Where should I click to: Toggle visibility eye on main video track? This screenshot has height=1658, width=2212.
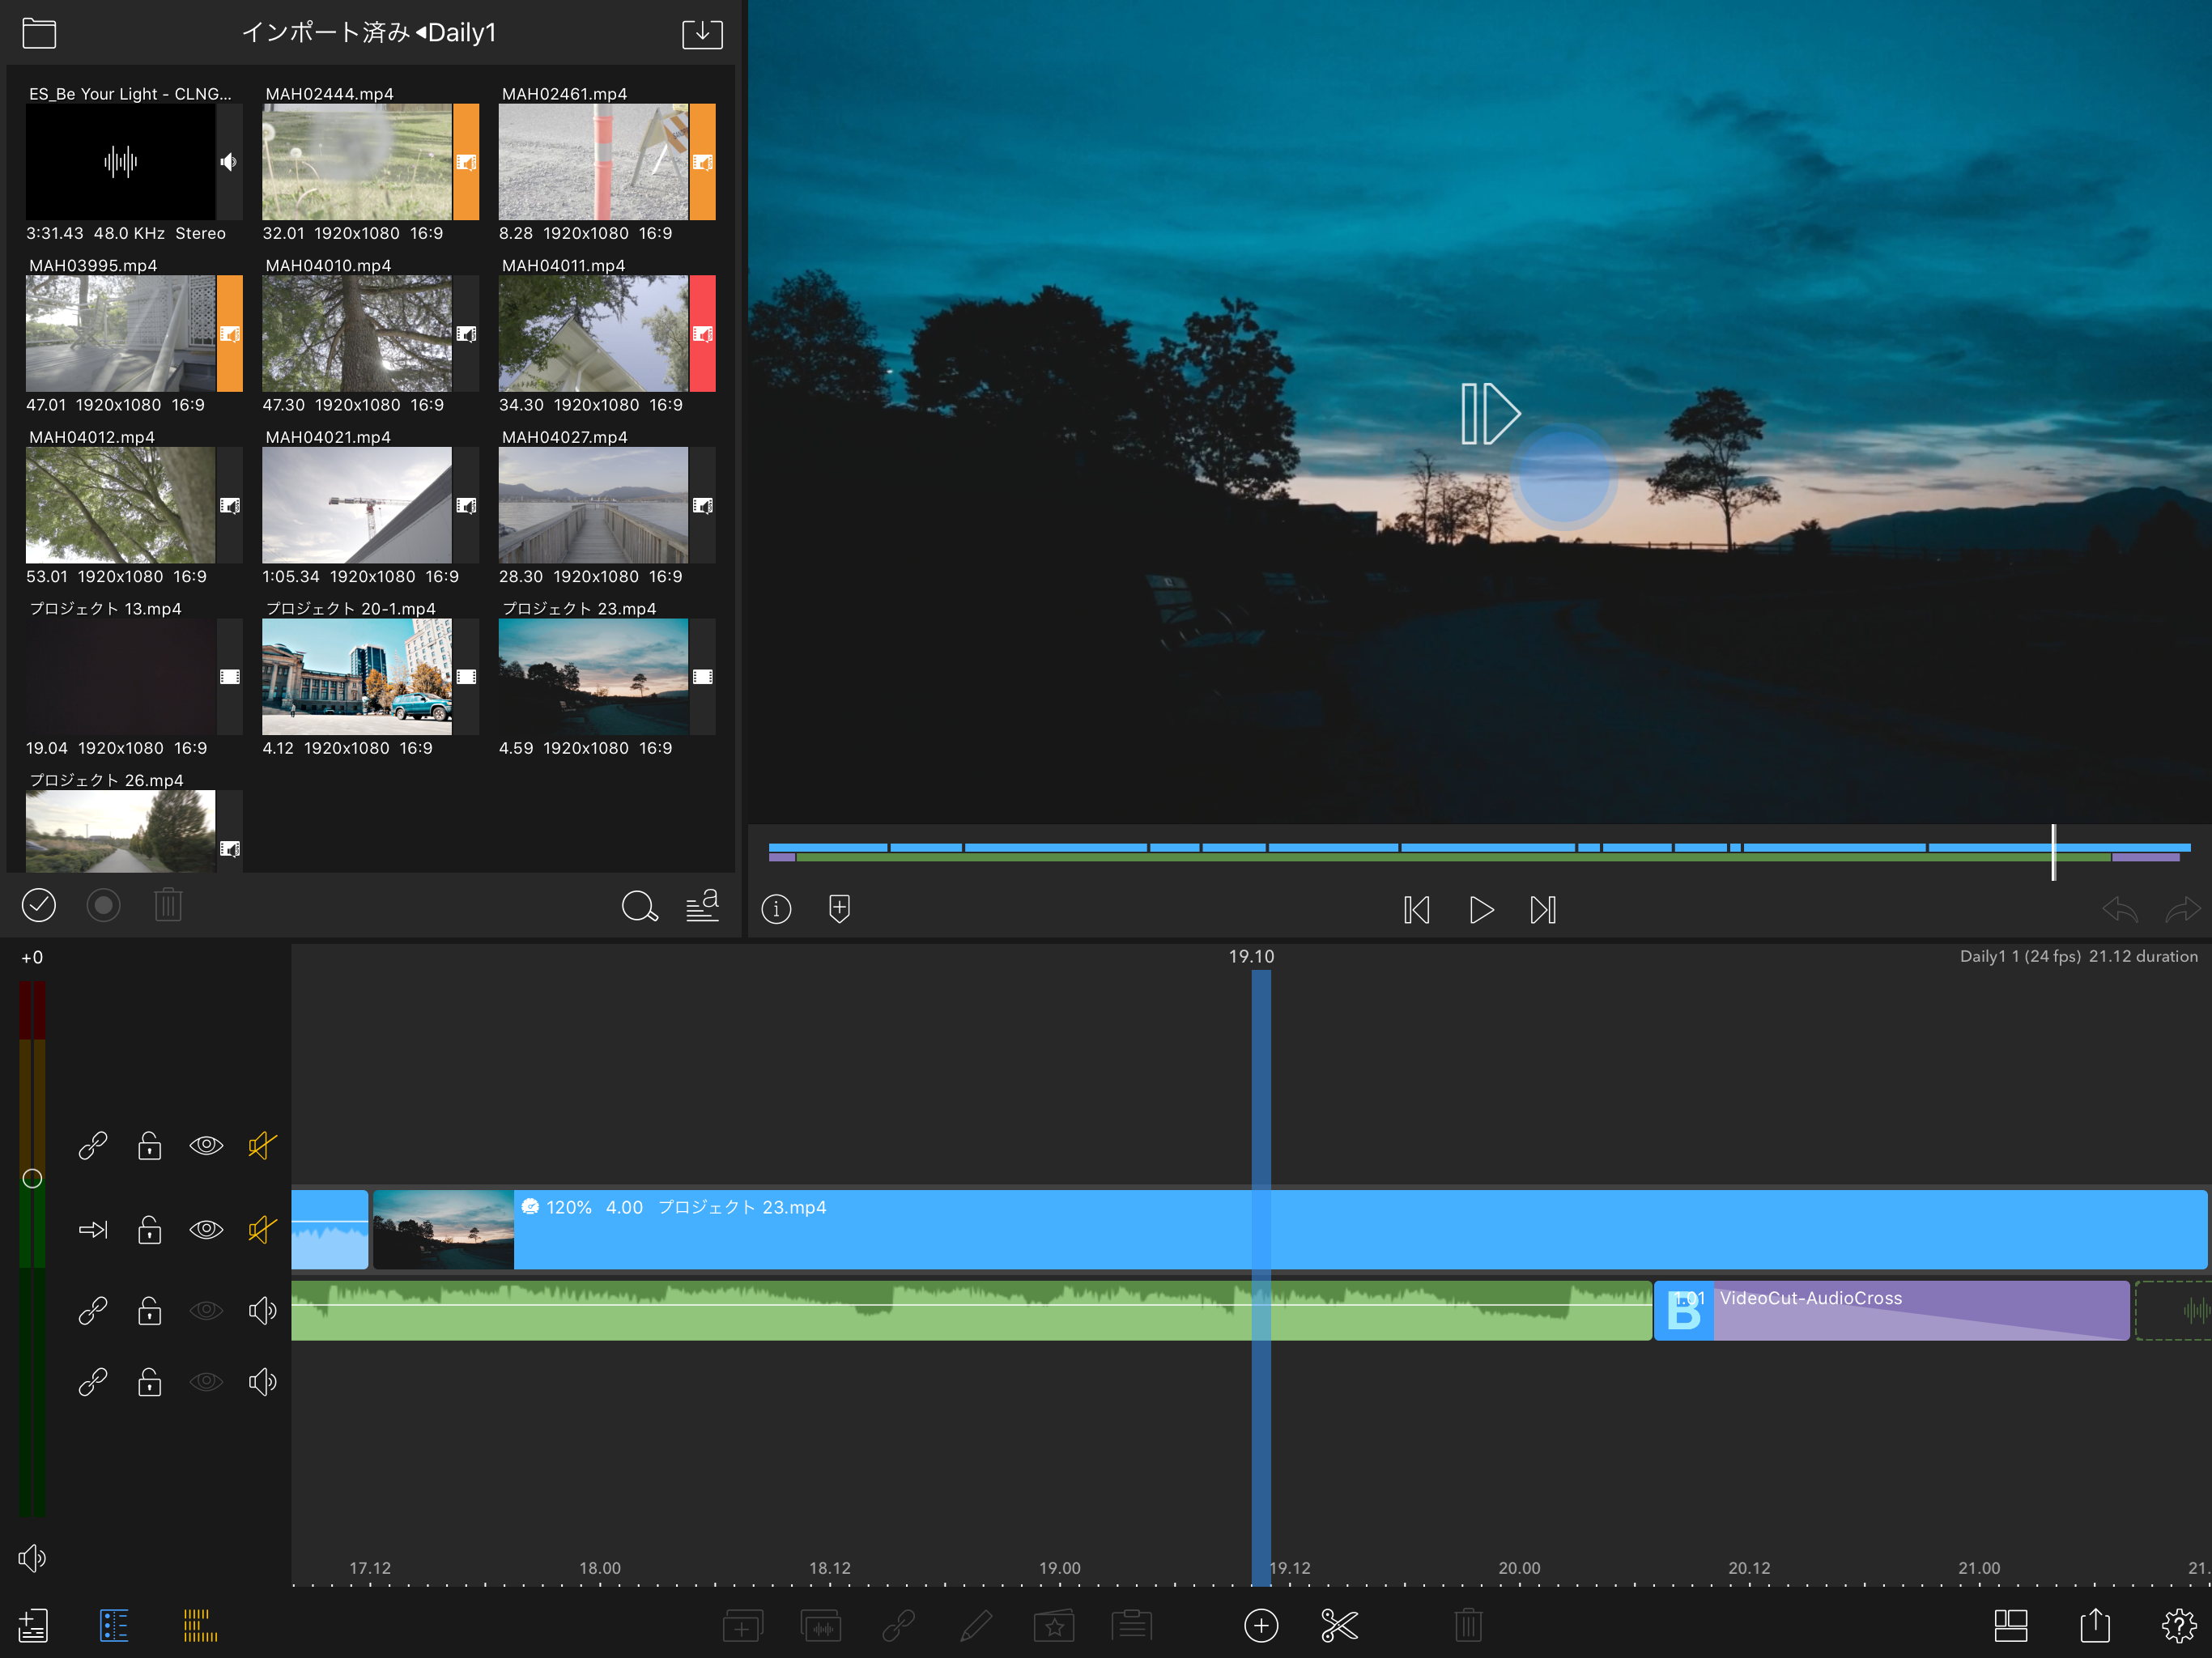click(206, 1229)
